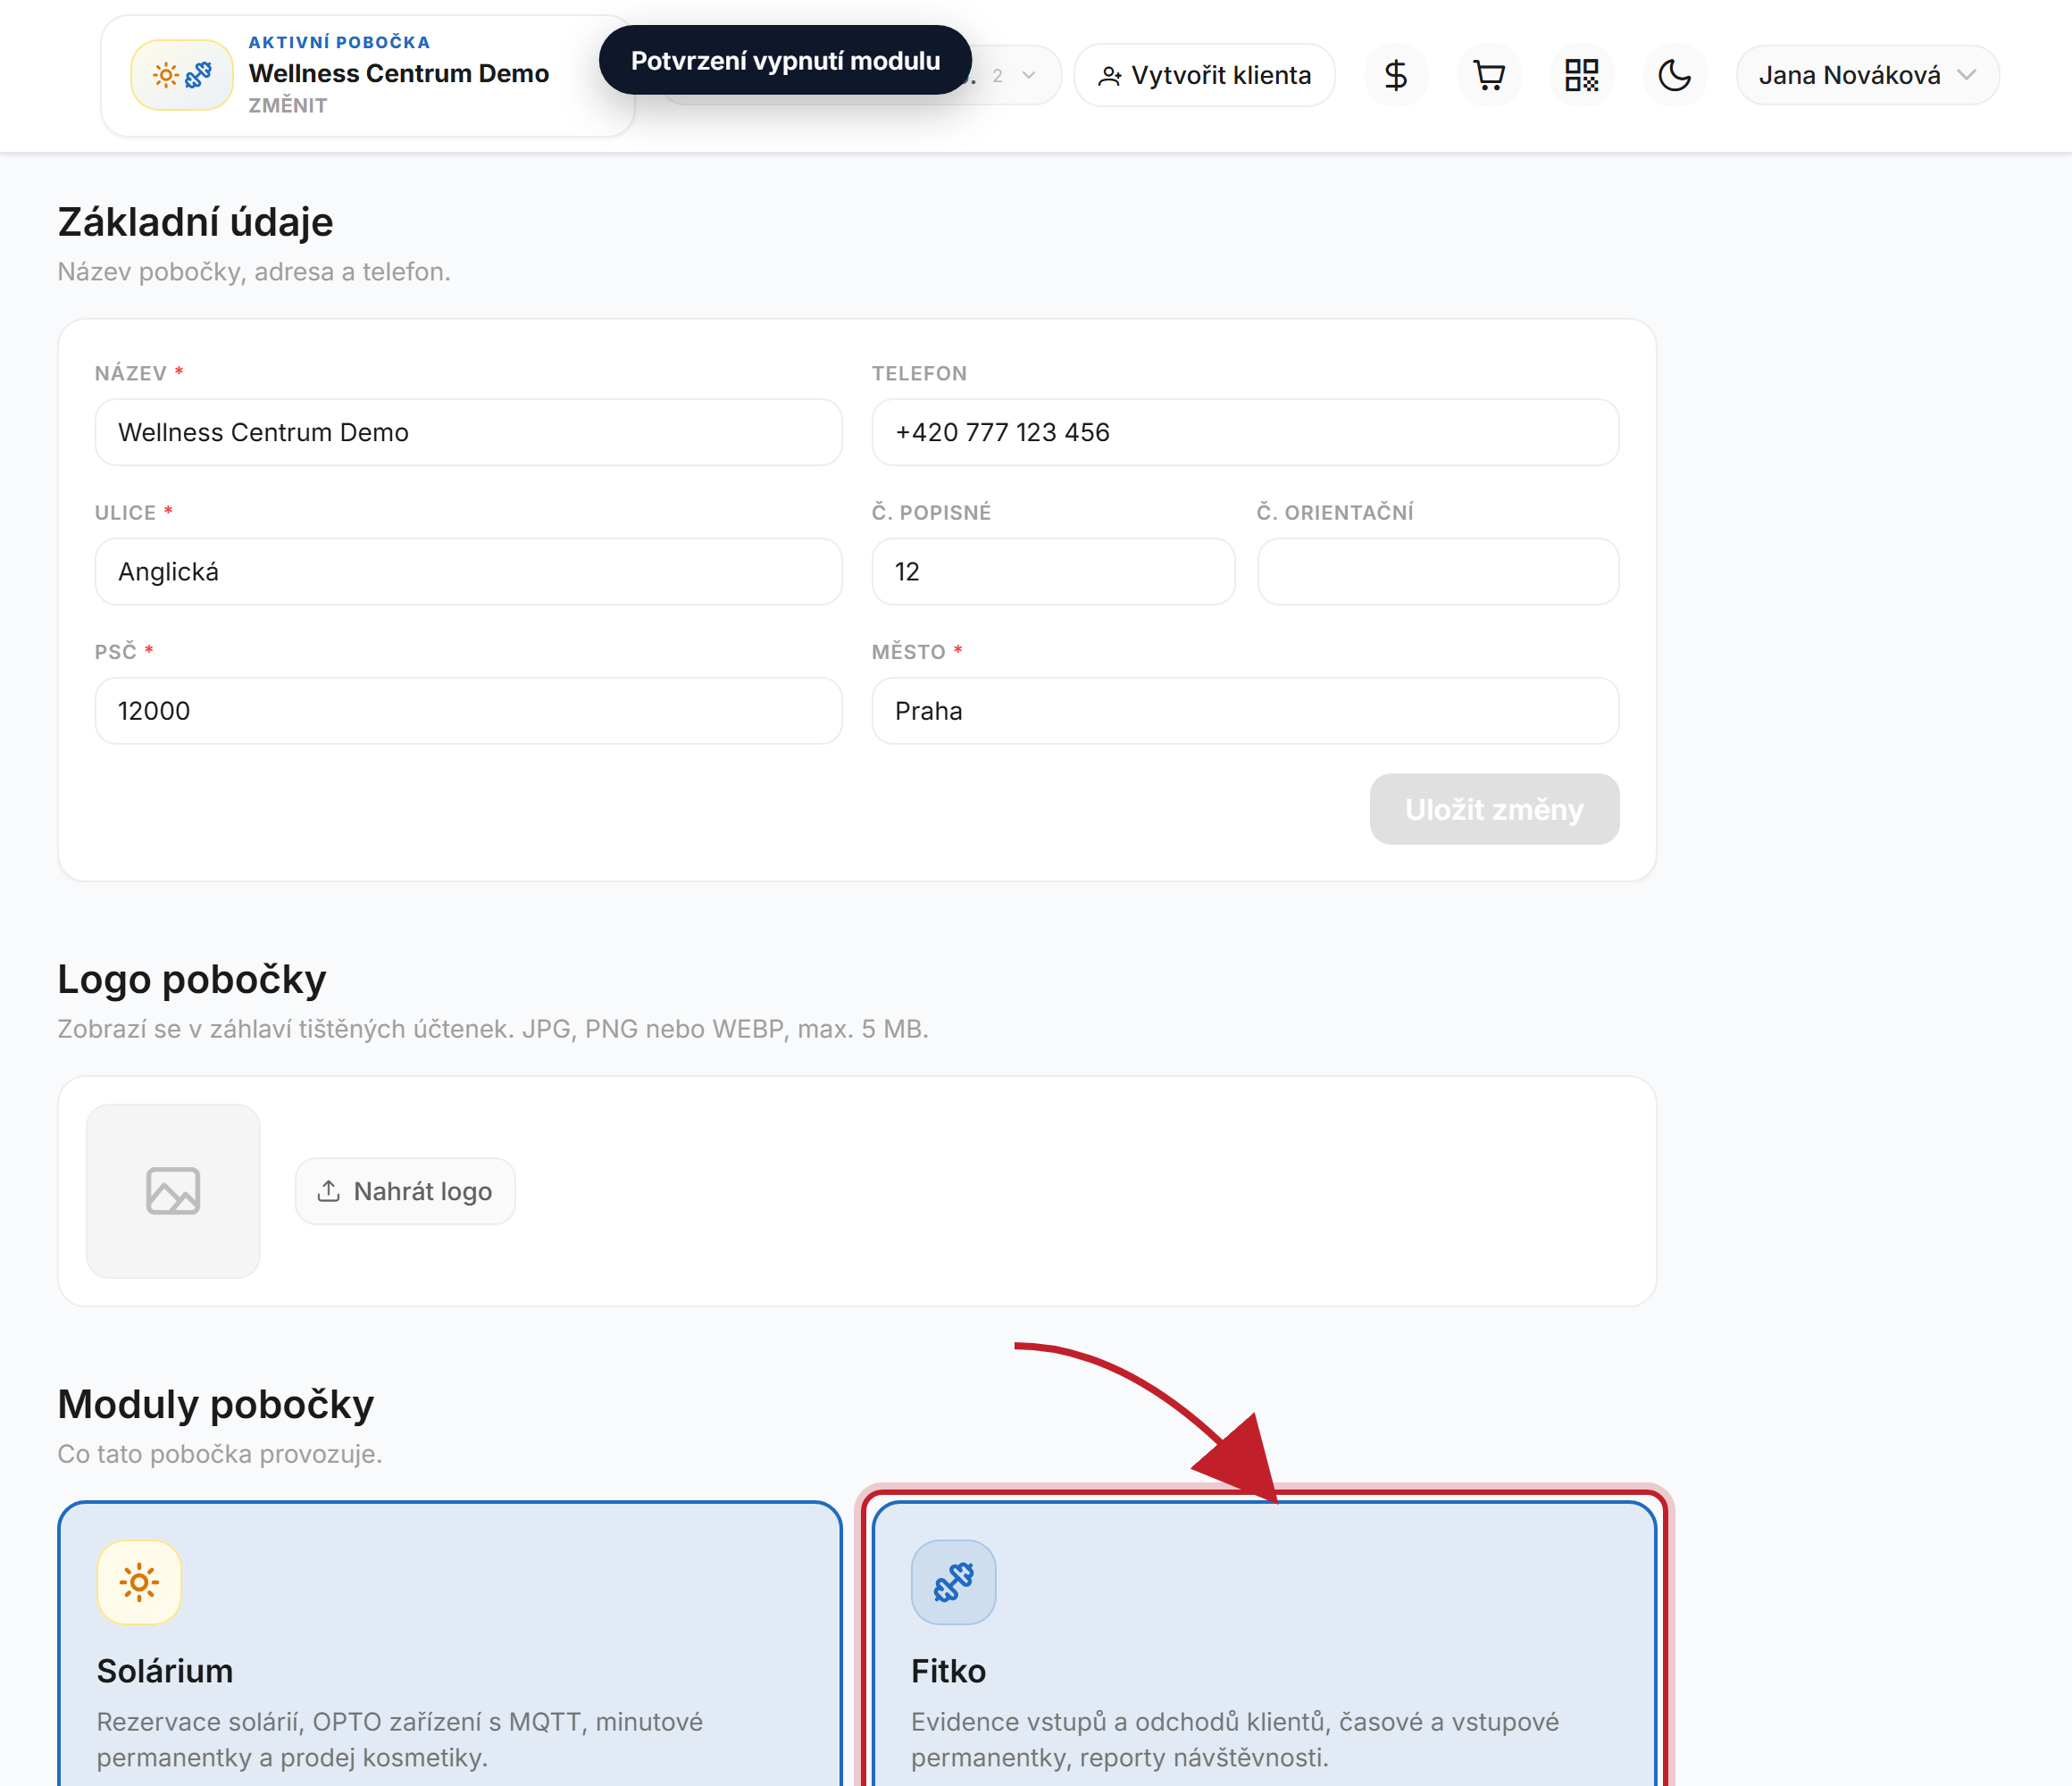Click the Solárium sun module icon
Screen dimensions: 2072x1786
point(139,1582)
